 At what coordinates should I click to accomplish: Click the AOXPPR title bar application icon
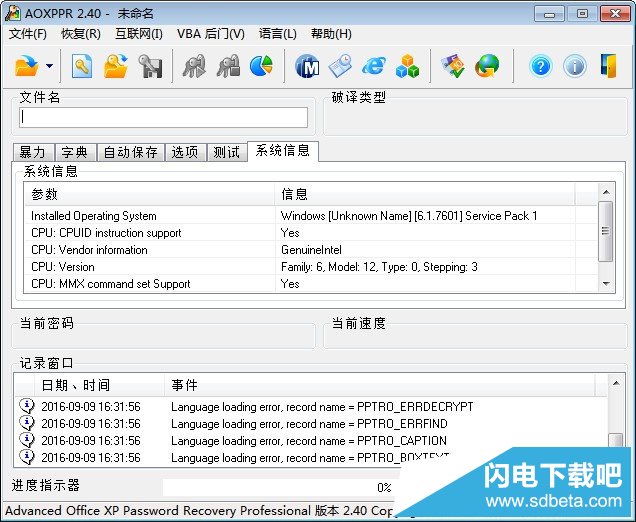coord(13,13)
